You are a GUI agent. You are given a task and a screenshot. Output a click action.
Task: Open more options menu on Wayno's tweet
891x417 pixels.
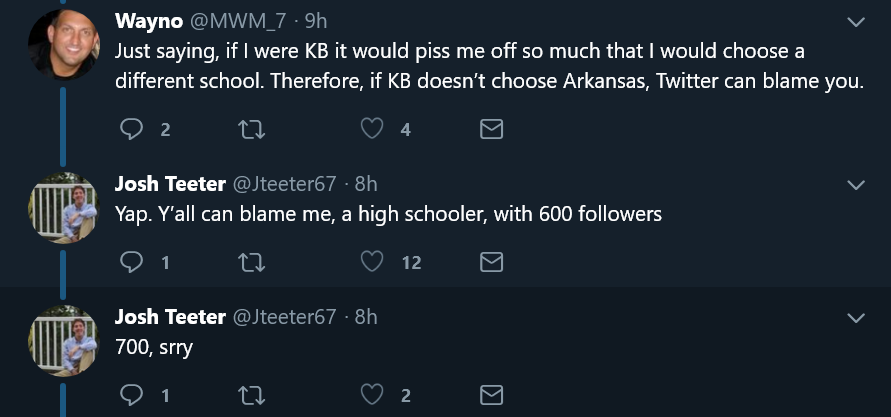coord(856,21)
